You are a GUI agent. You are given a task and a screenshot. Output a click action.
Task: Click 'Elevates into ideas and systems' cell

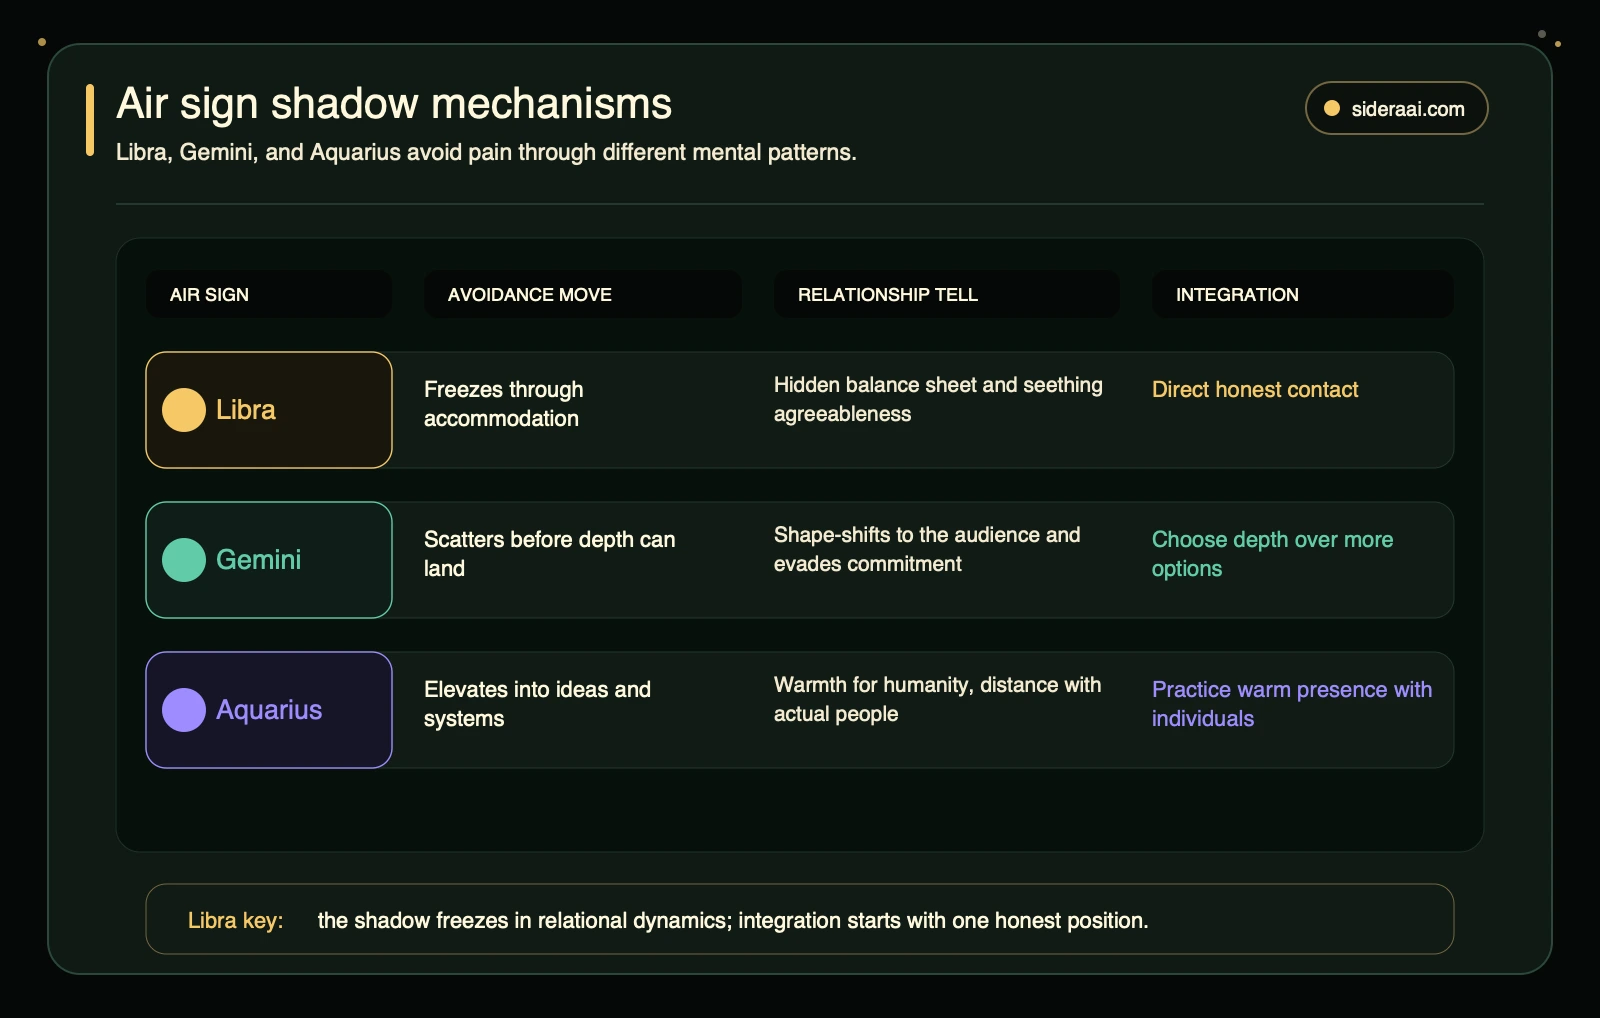537,704
